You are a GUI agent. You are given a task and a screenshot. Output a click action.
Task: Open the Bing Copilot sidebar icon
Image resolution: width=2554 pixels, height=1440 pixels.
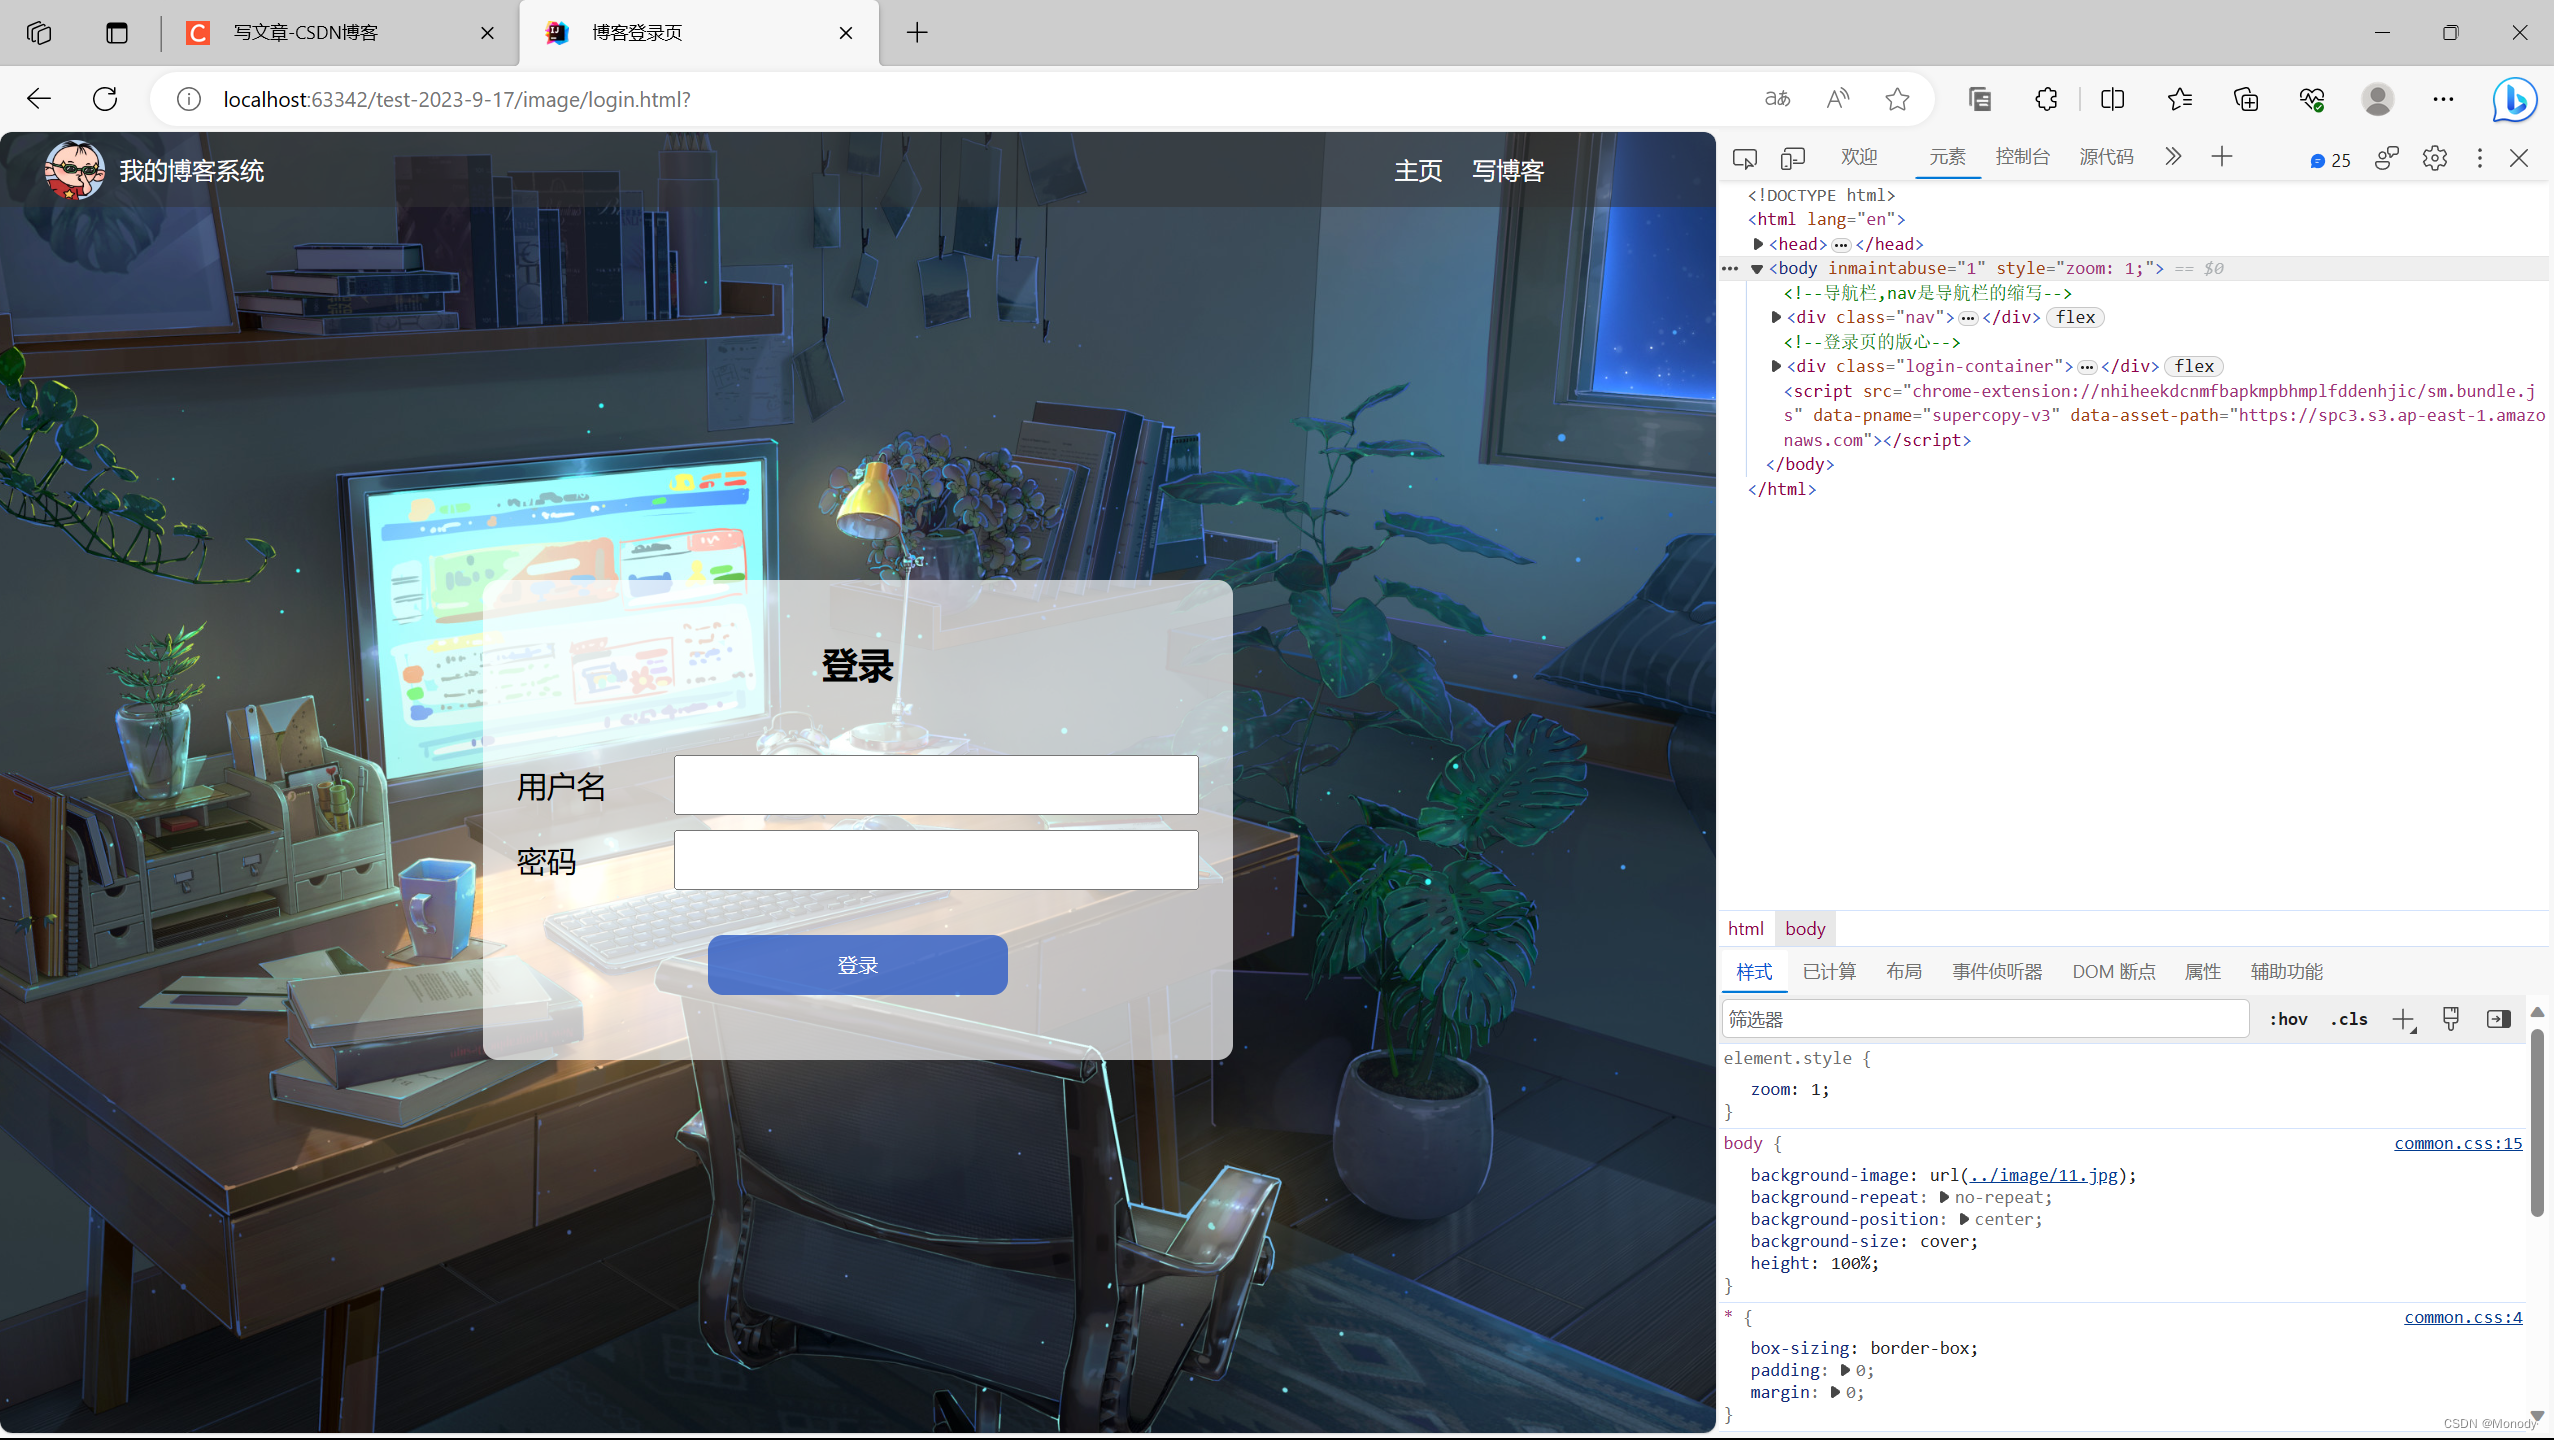click(x=2514, y=99)
